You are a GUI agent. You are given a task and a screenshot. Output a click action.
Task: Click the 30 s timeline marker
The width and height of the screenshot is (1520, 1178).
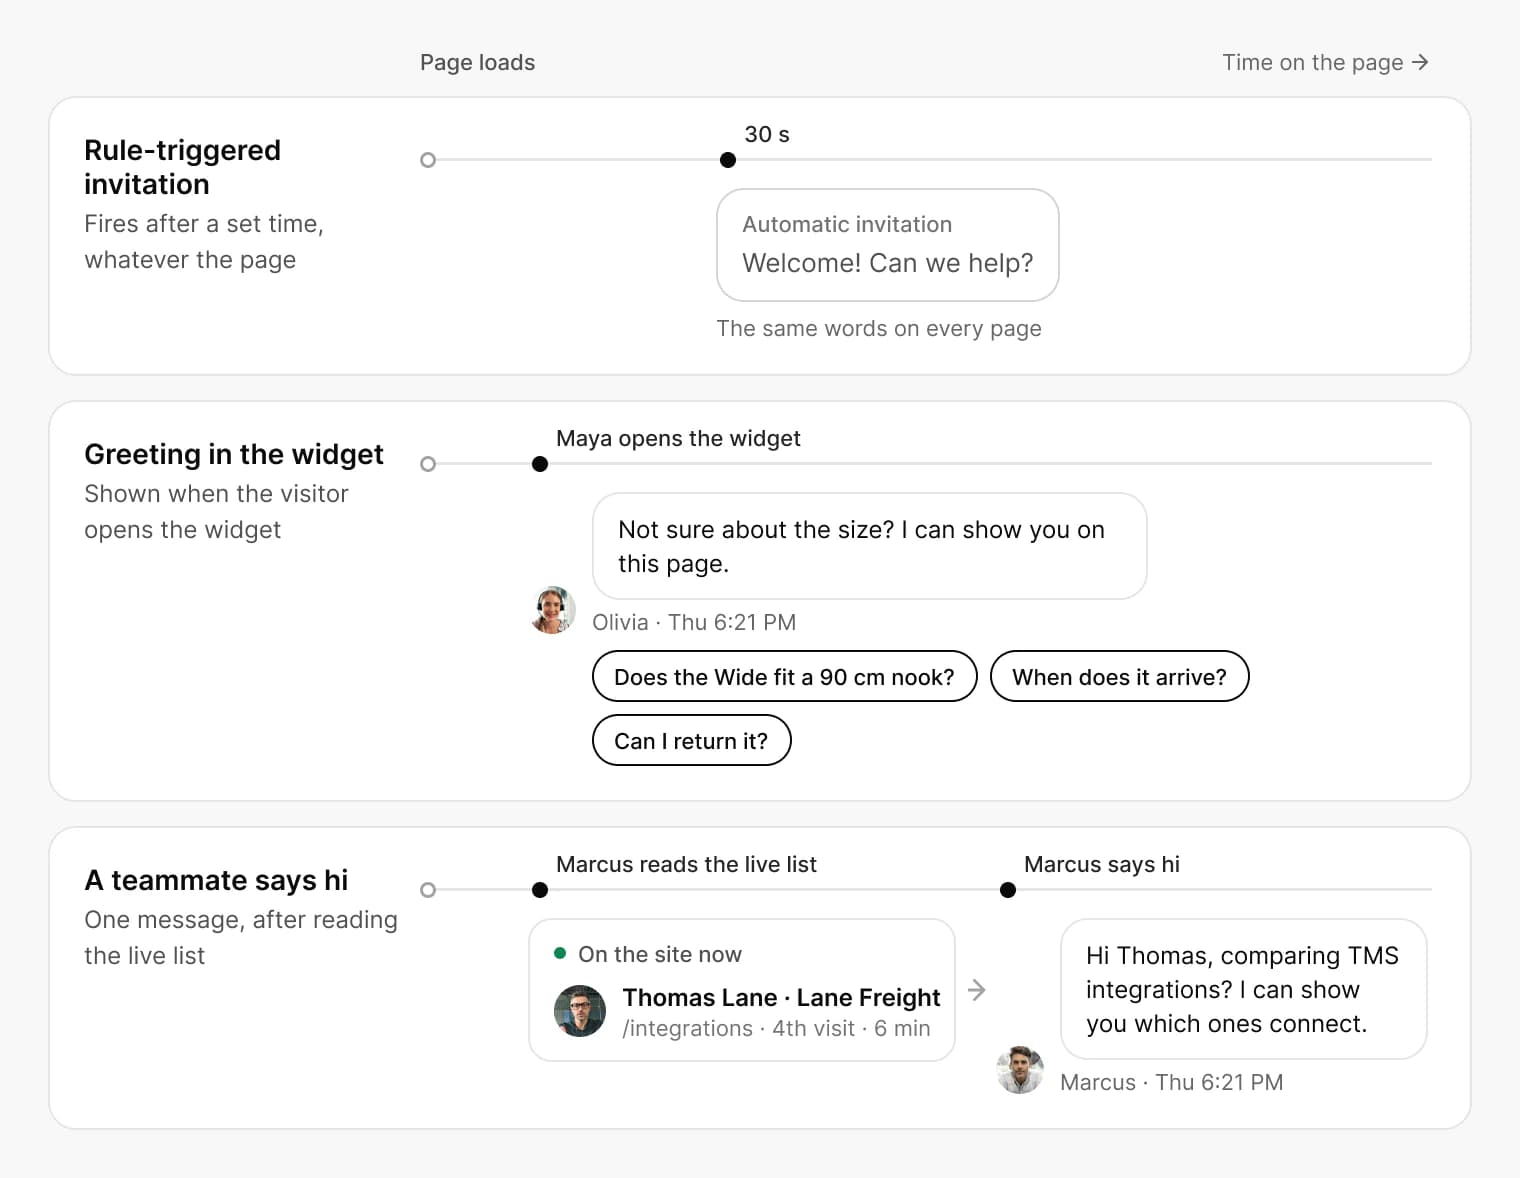[728, 160]
